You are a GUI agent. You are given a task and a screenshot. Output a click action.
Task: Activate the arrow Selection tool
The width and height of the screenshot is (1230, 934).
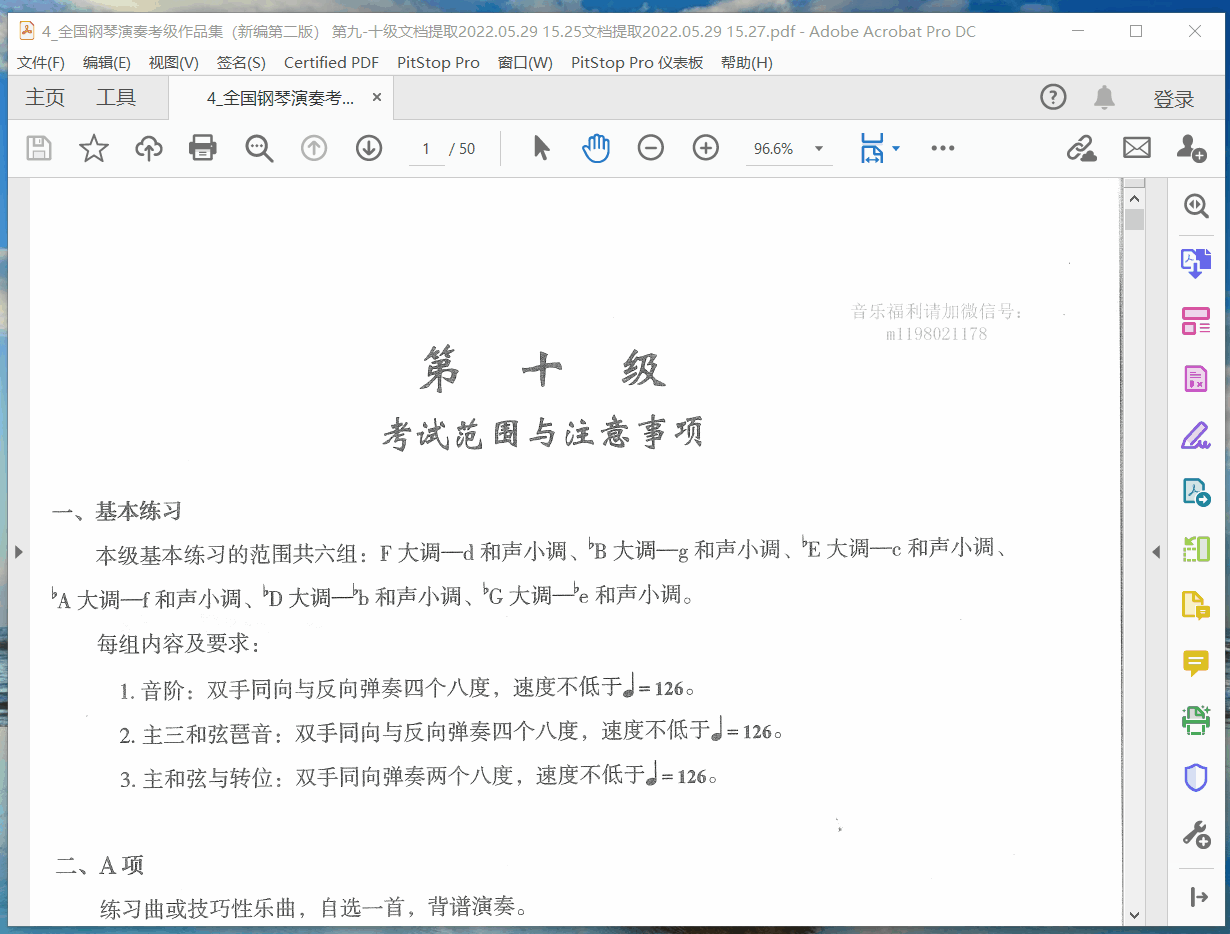(x=541, y=148)
